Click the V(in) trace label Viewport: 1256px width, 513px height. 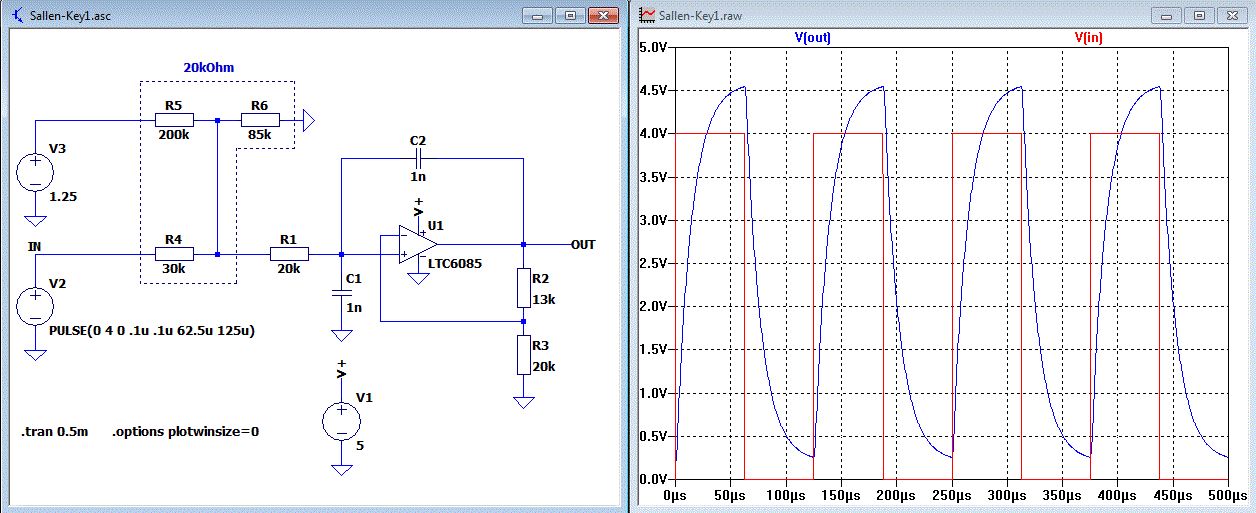point(1088,37)
